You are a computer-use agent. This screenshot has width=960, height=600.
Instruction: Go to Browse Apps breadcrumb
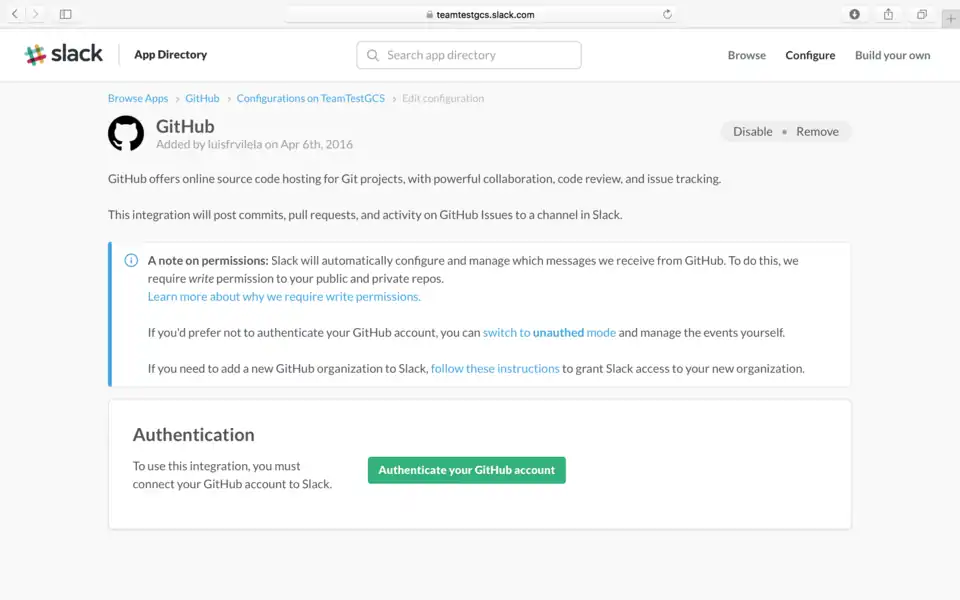[x=138, y=99]
